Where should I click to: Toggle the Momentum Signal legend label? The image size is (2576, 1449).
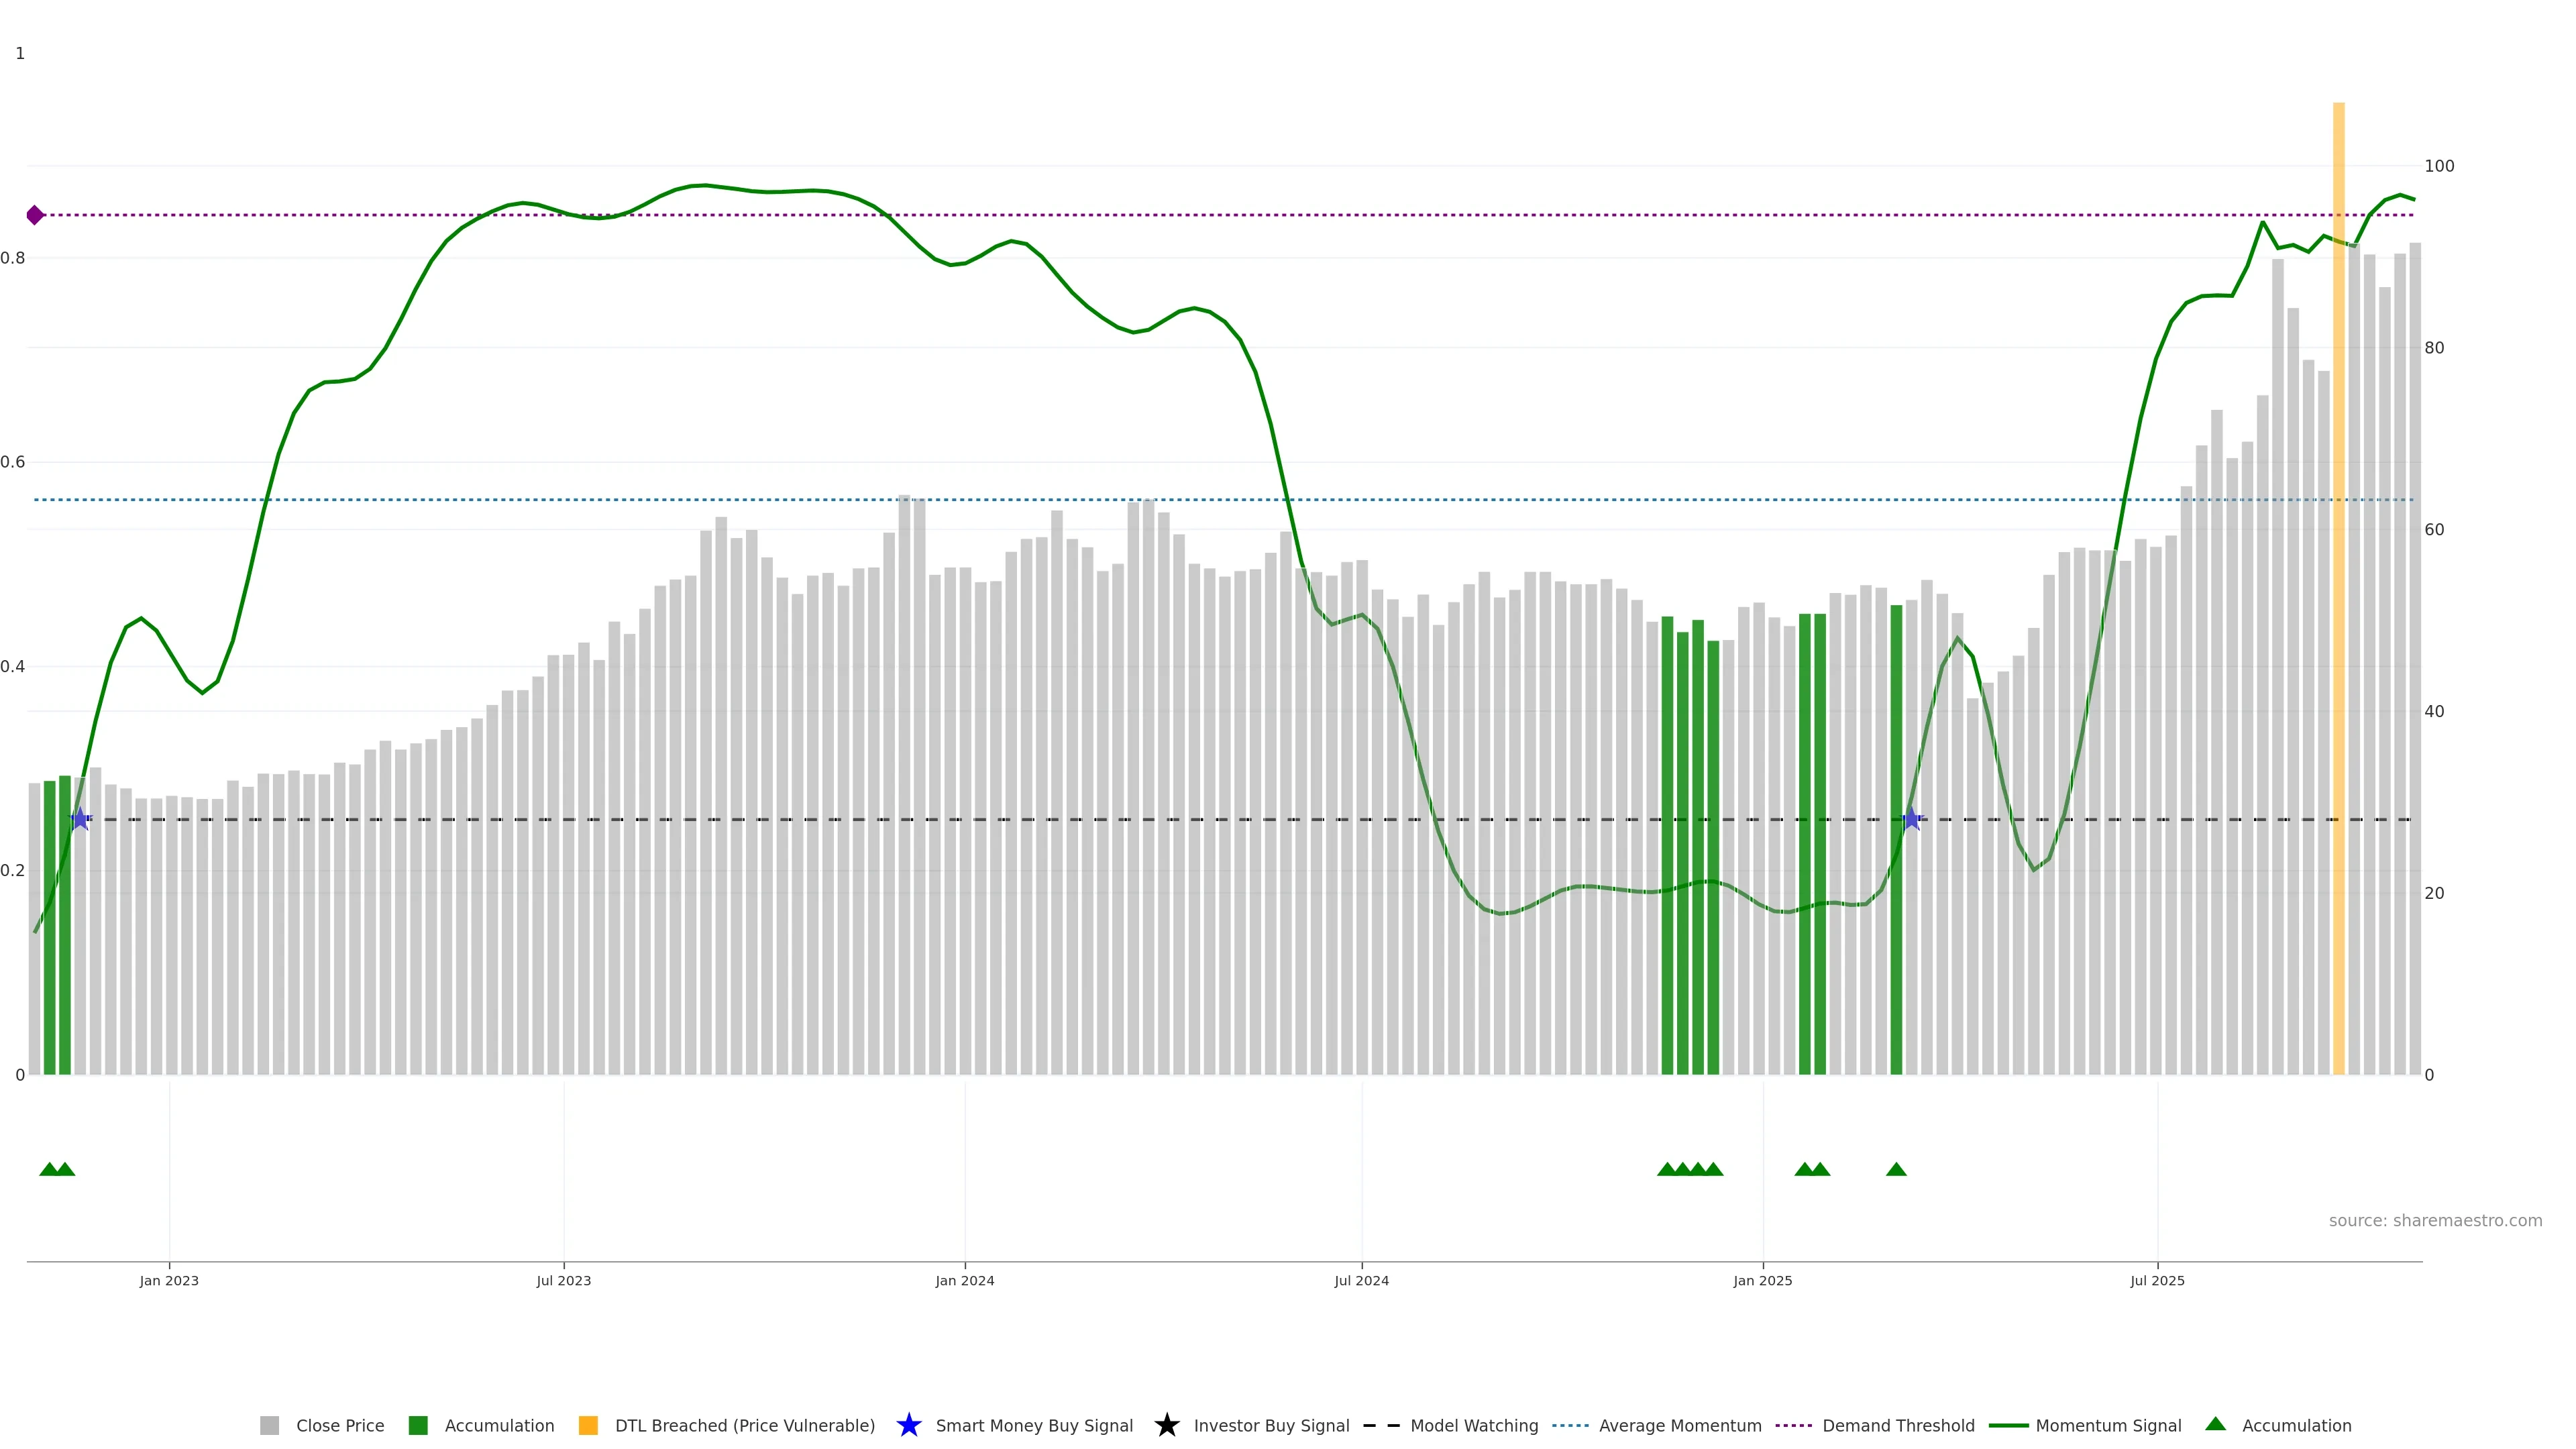click(x=2108, y=1425)
